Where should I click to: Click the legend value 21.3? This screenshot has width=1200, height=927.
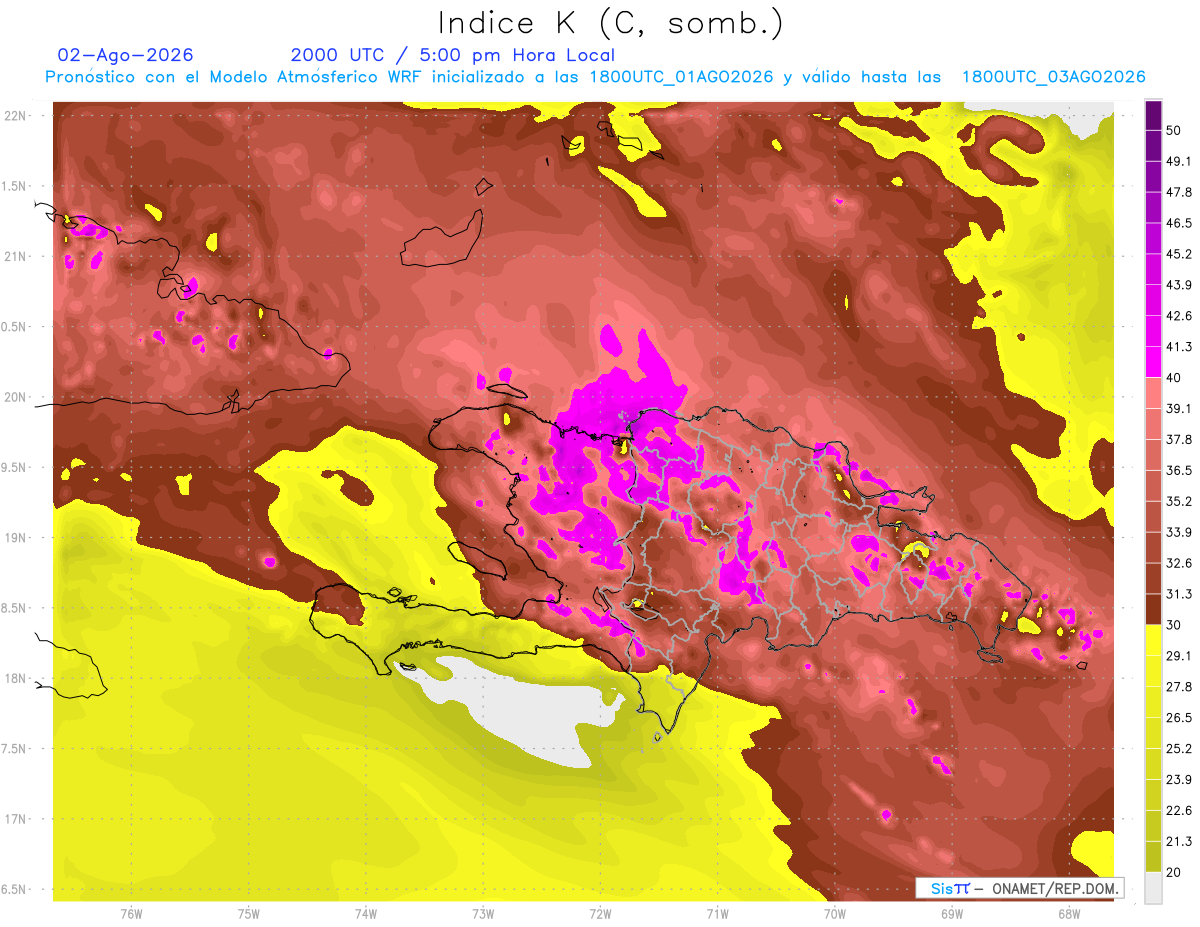pos(1178,842)
